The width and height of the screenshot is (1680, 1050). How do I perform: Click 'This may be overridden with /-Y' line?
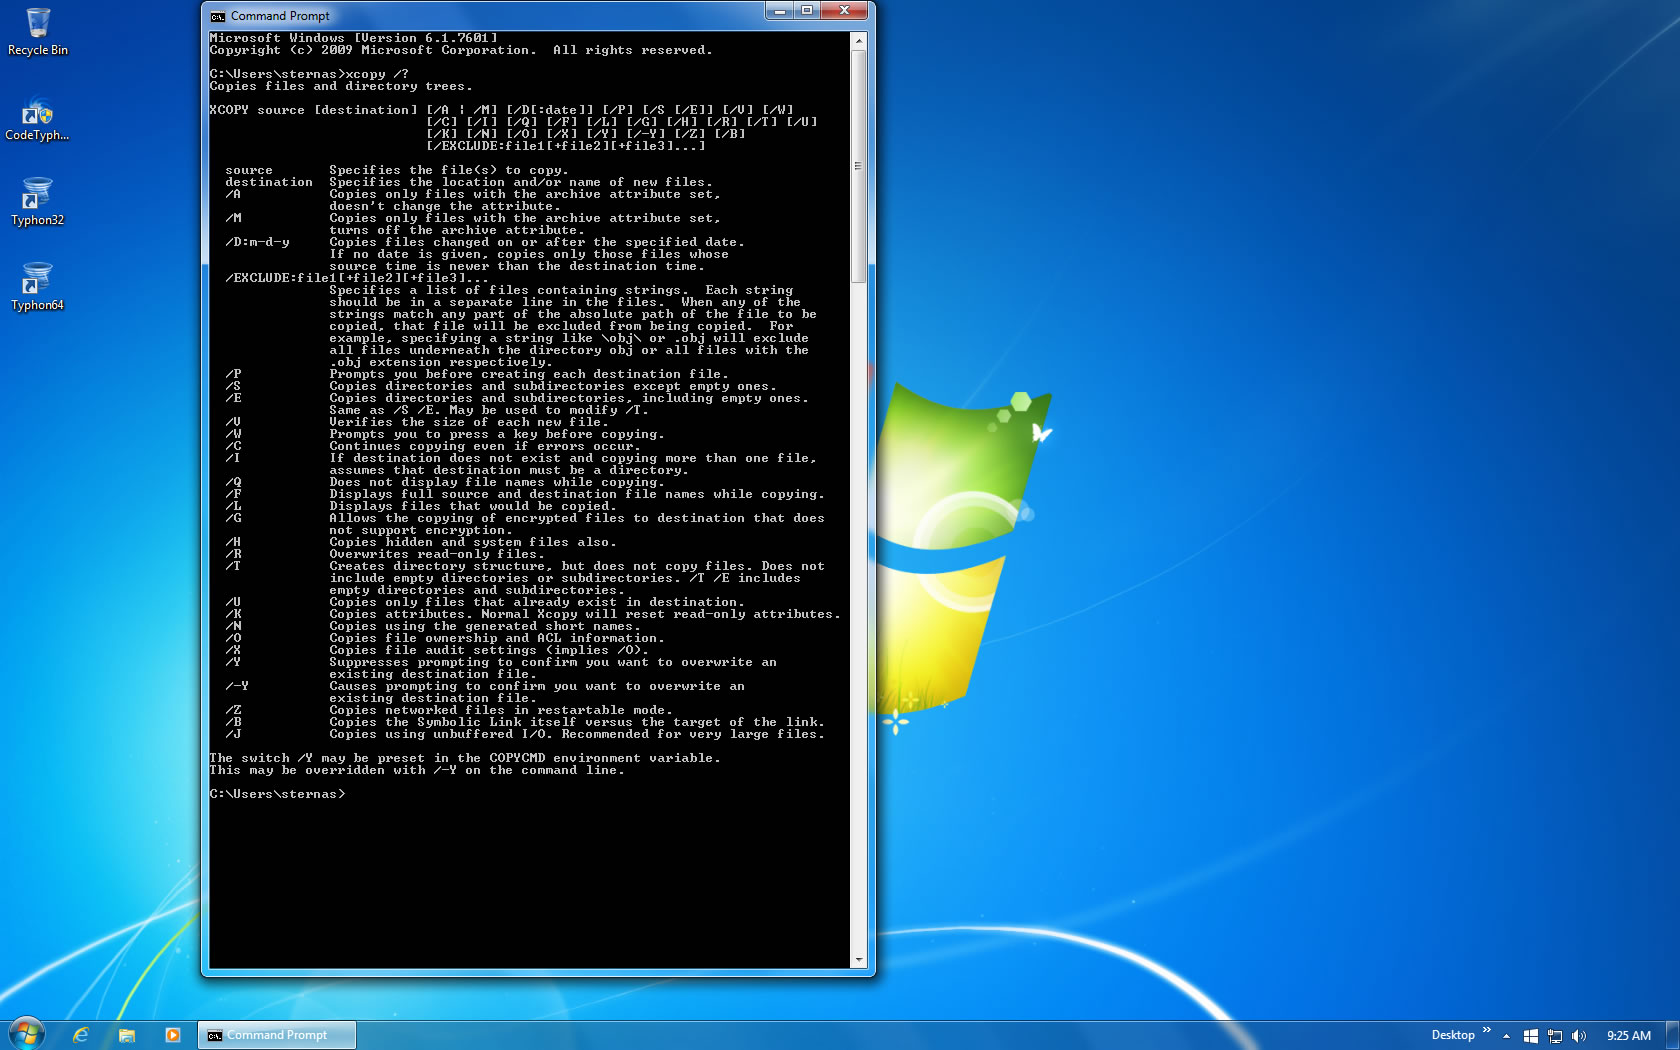(x=417, y=771)
